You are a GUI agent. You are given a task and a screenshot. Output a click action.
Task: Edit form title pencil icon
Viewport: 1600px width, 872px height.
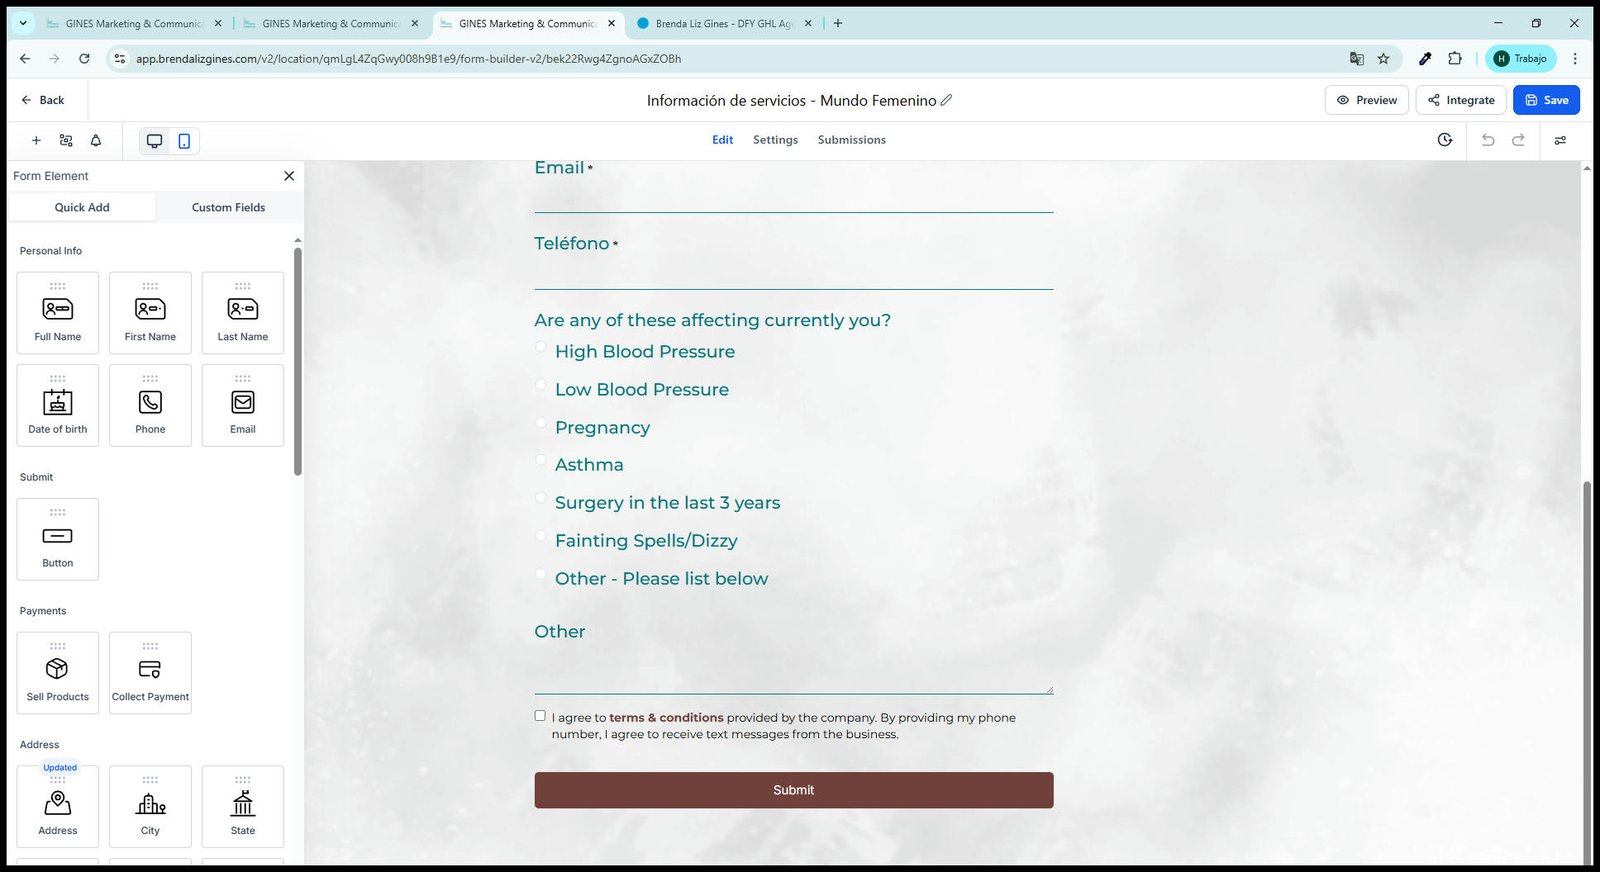tap(946, 100)
